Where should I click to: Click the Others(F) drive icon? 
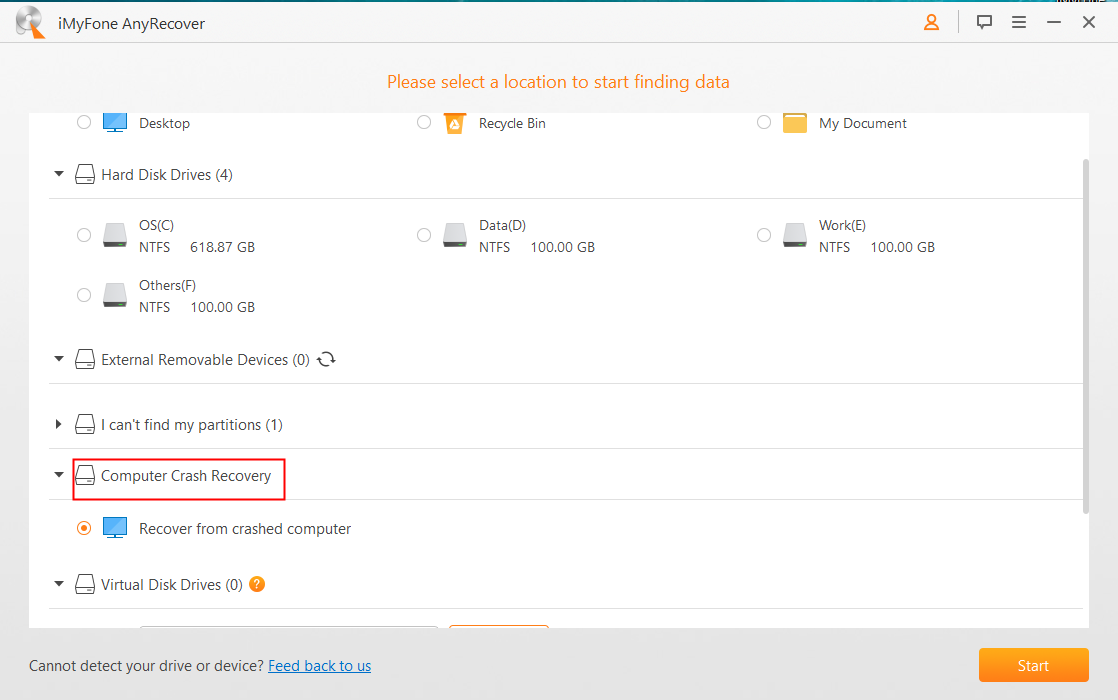click(115, 295)
